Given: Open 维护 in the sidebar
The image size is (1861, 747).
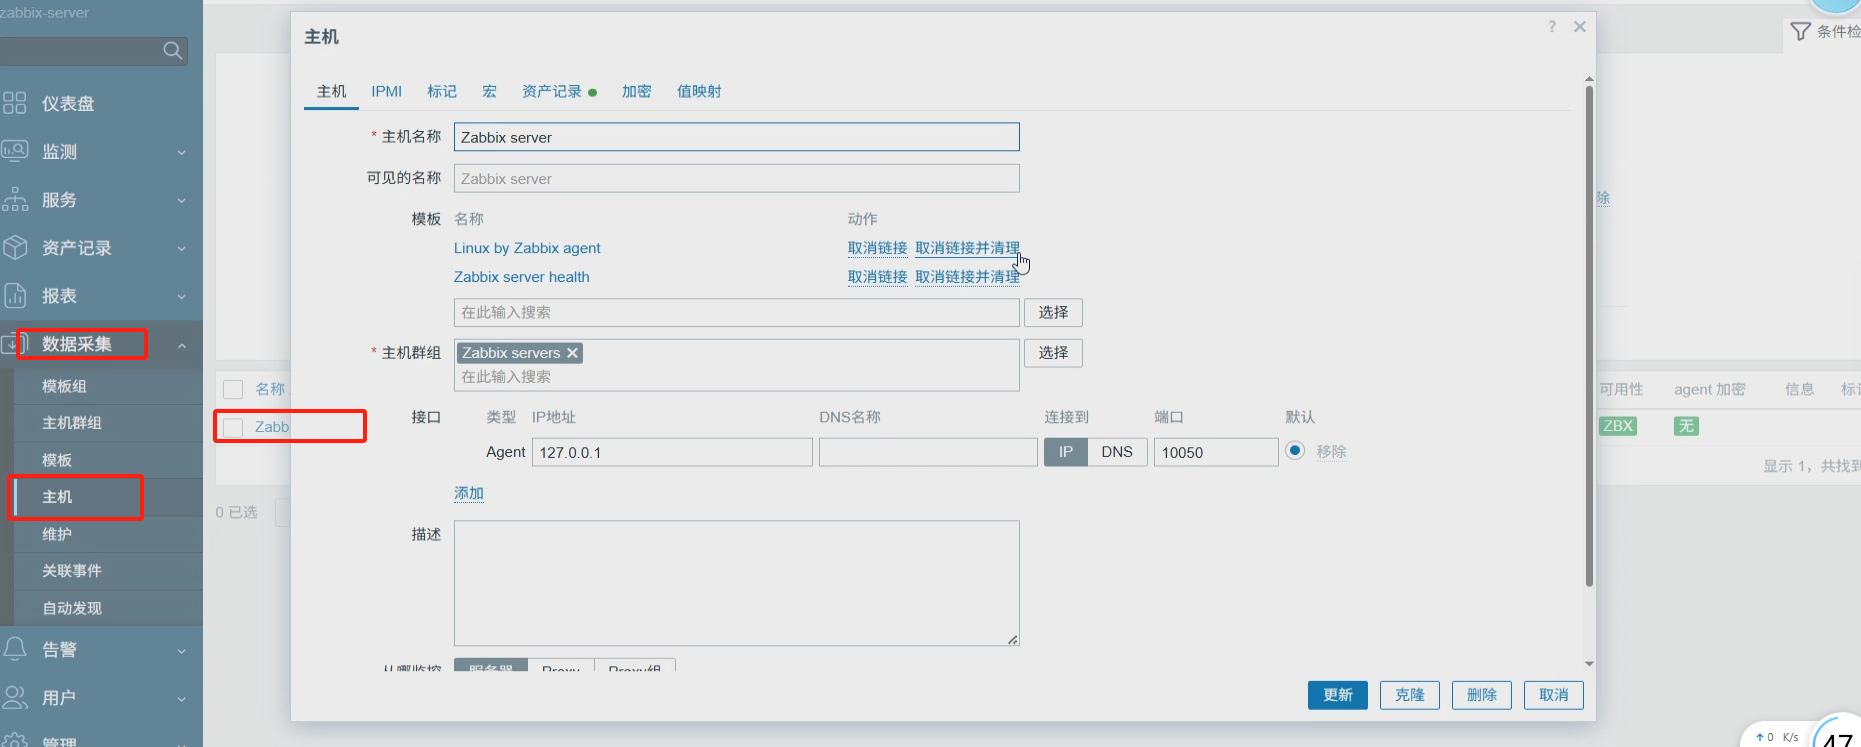Looking at the screenshot, I should pos(57,534).
